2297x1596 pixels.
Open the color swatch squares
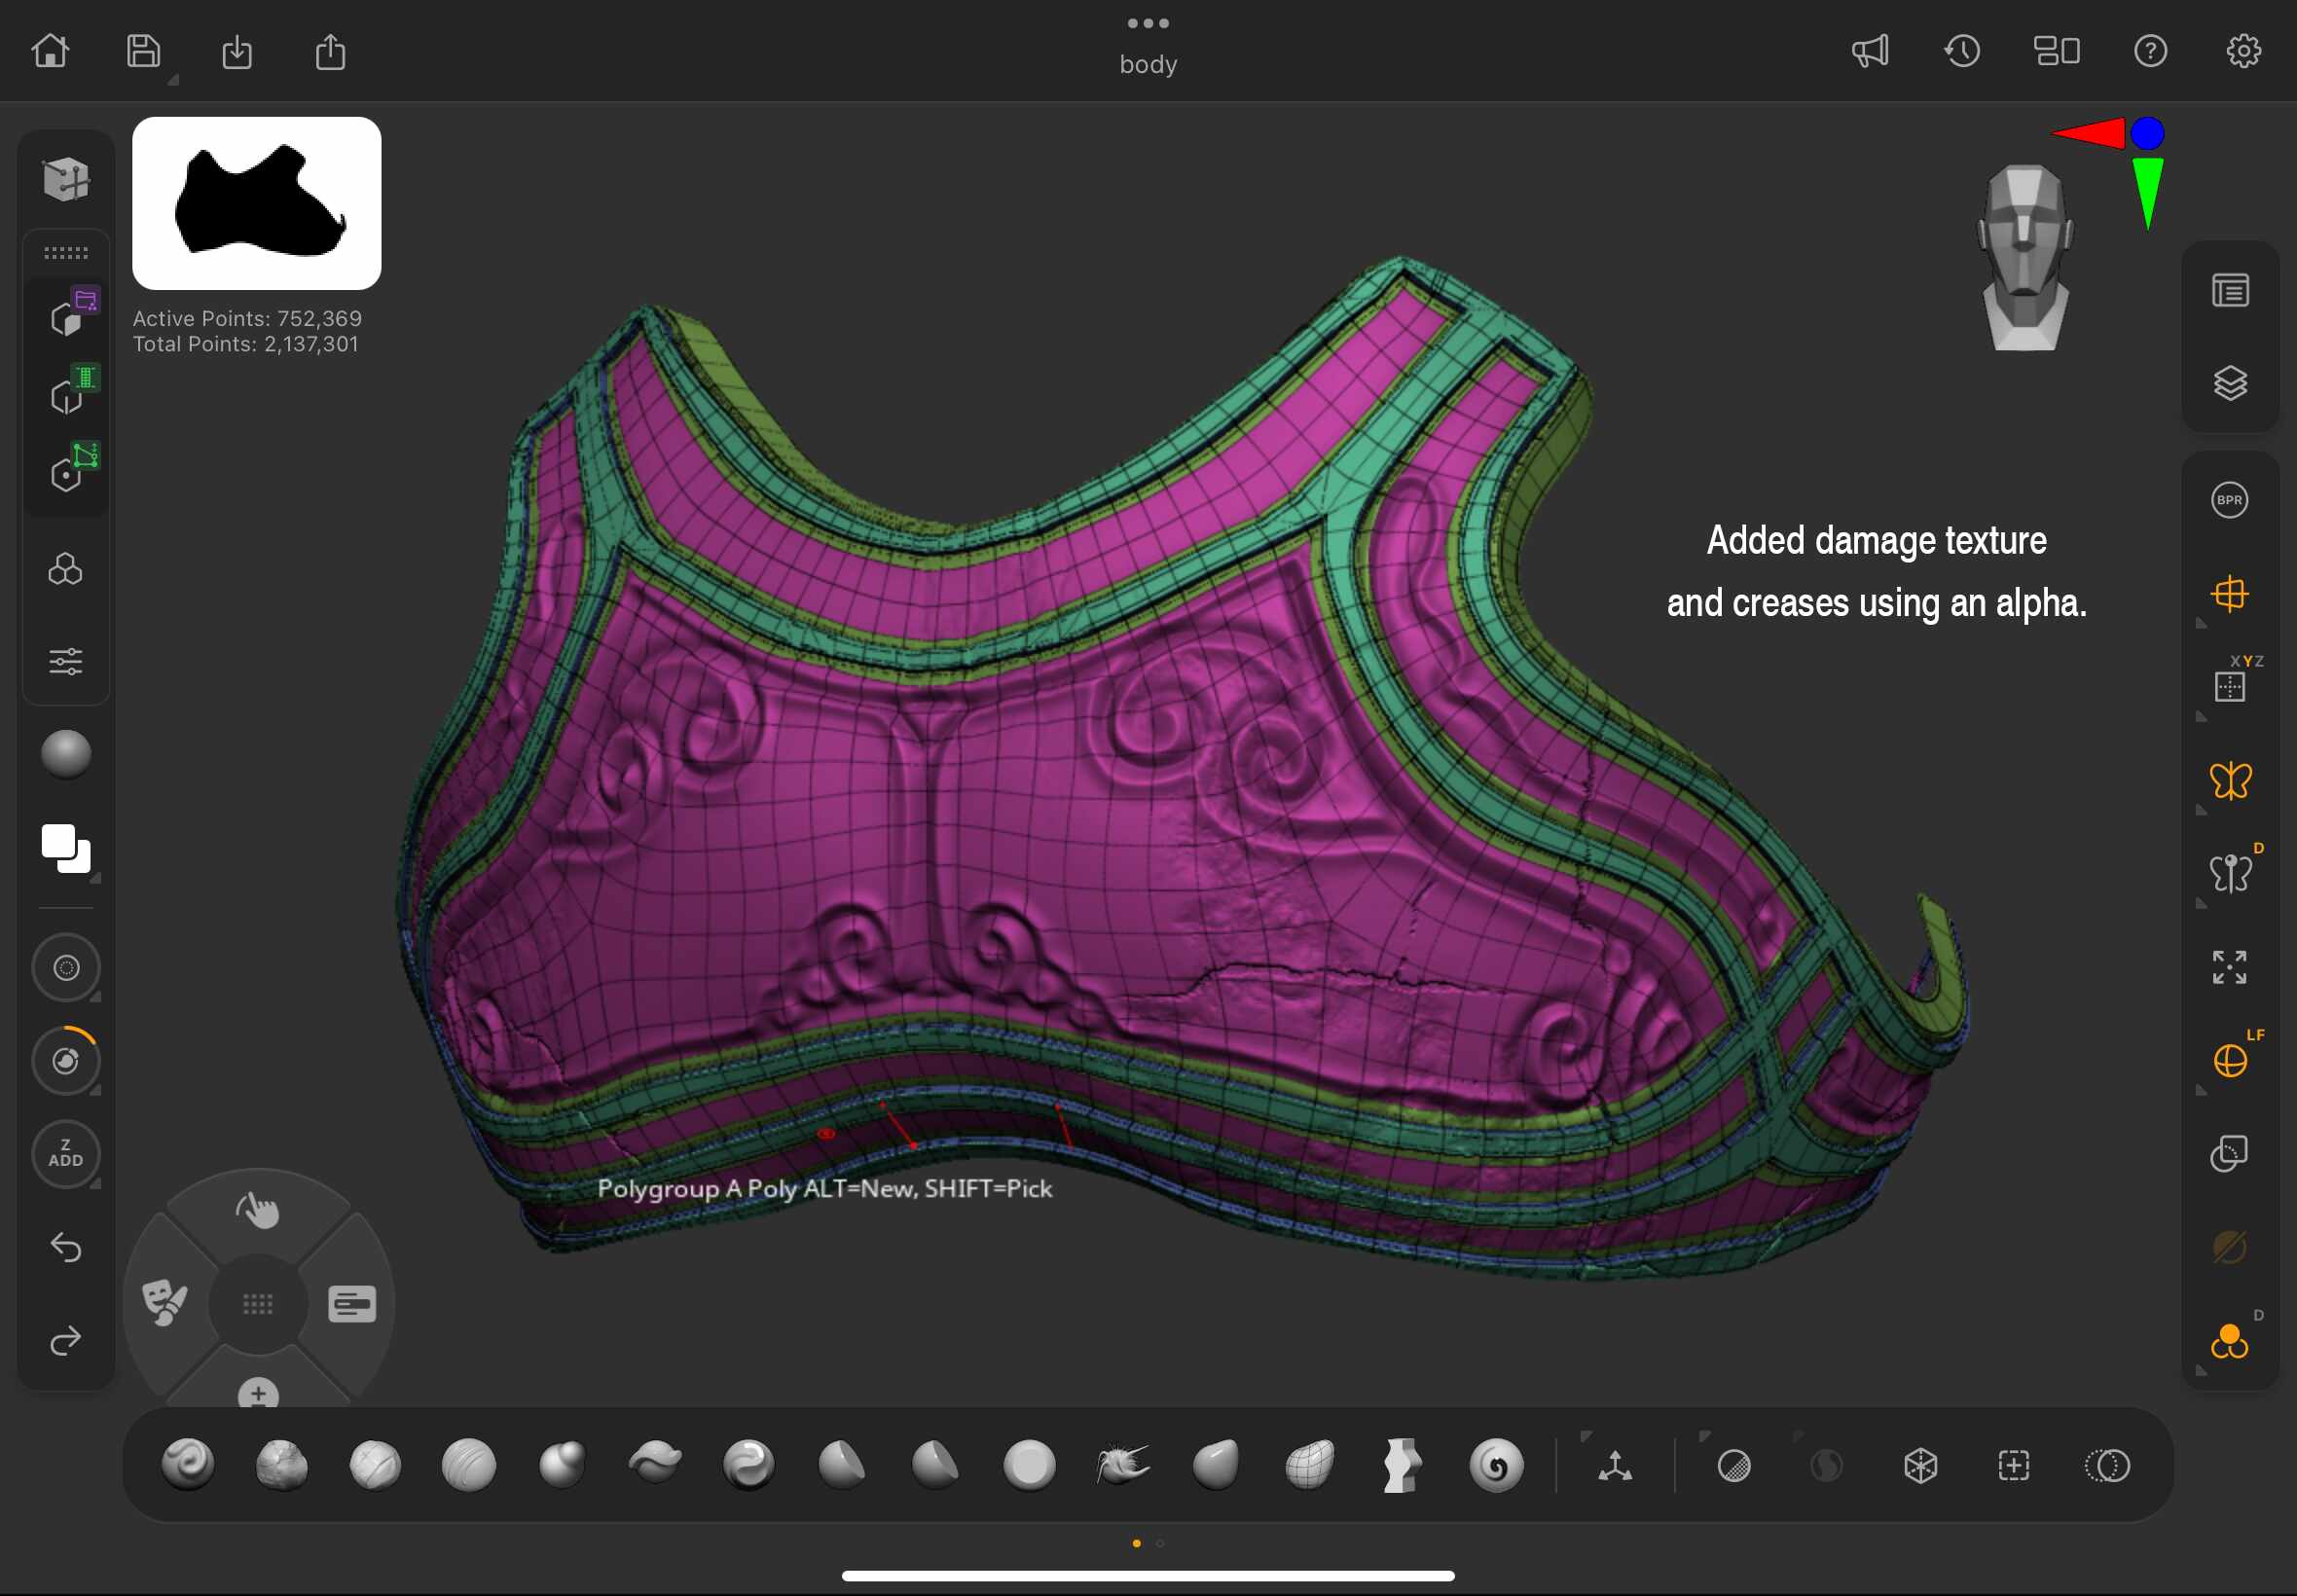tap(66, 849)
